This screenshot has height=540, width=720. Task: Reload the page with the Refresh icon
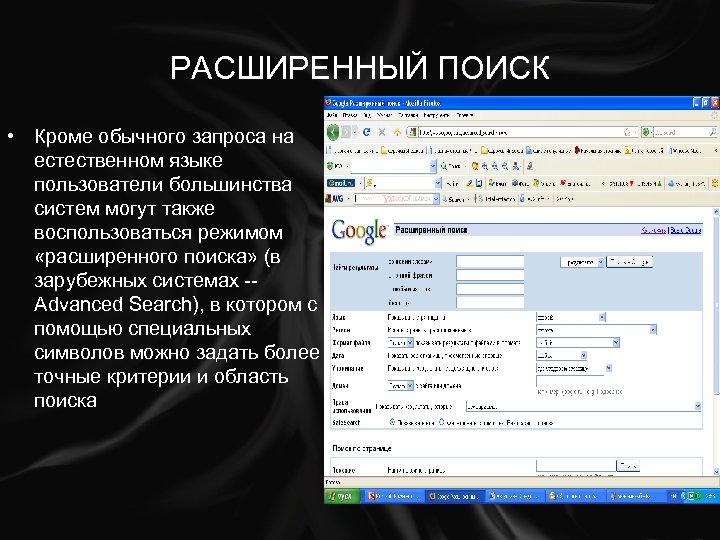[366, 132]
